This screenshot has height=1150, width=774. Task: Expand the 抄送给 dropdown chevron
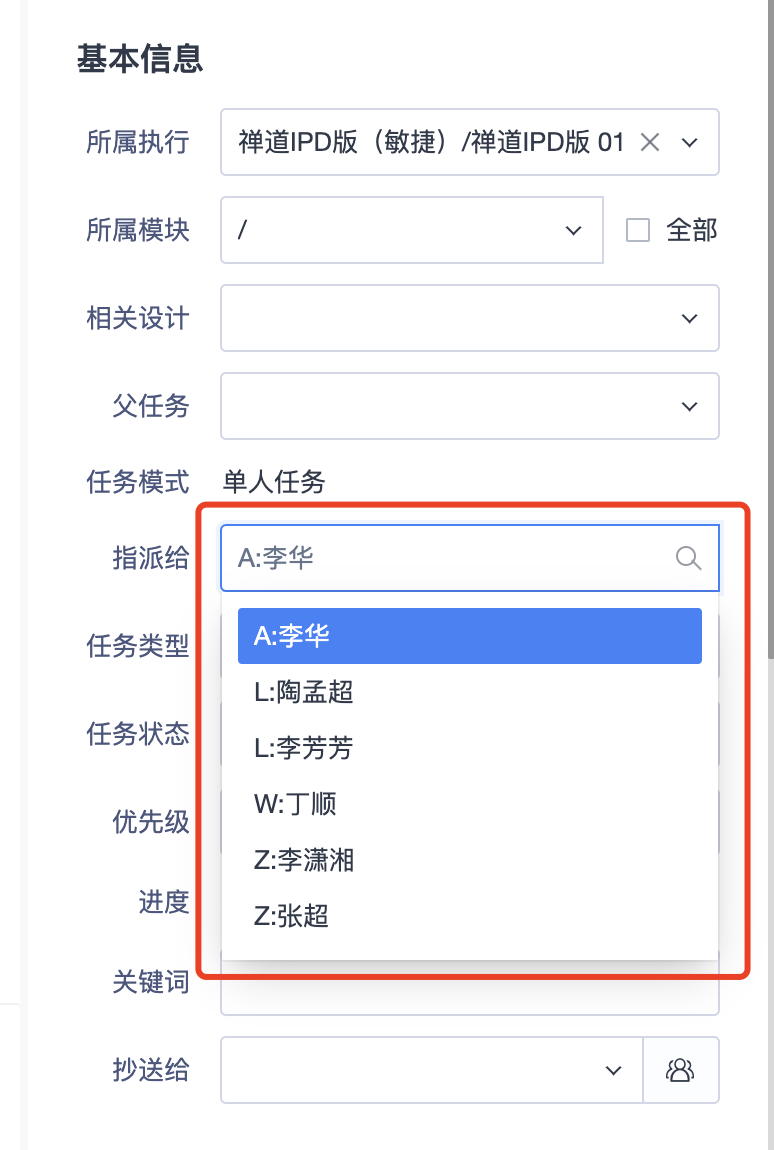pyautogui.click(x=613, y=1070)
